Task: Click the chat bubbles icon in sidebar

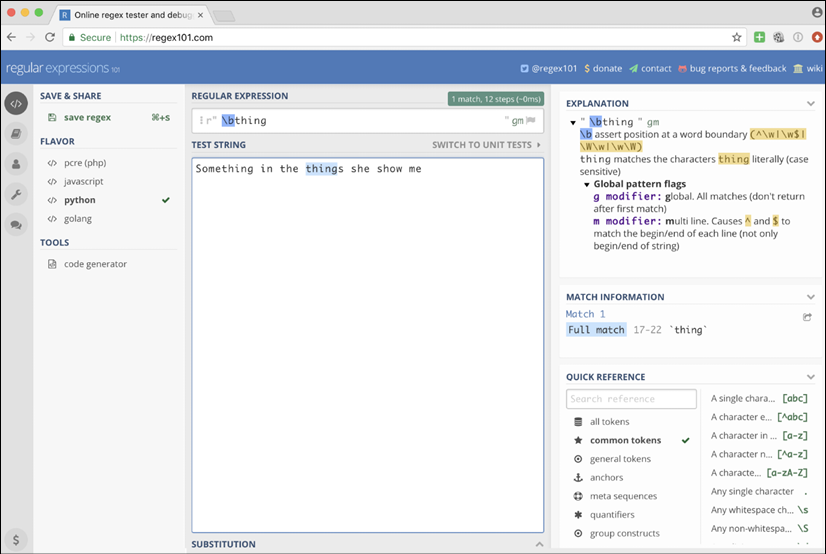Action: 16,225
